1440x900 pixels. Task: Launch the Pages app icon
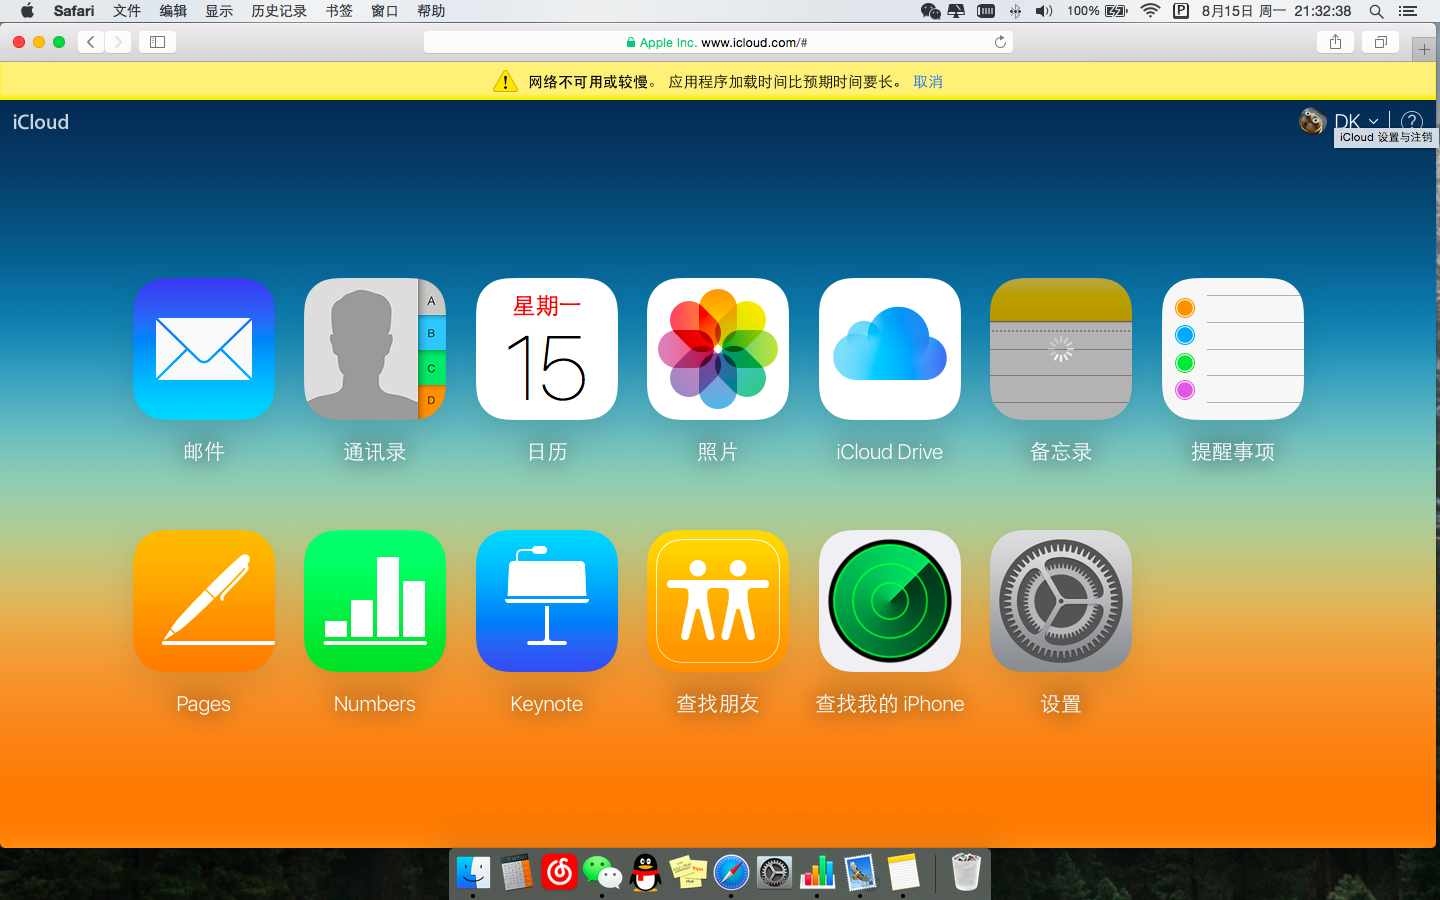tap(204, 601)
